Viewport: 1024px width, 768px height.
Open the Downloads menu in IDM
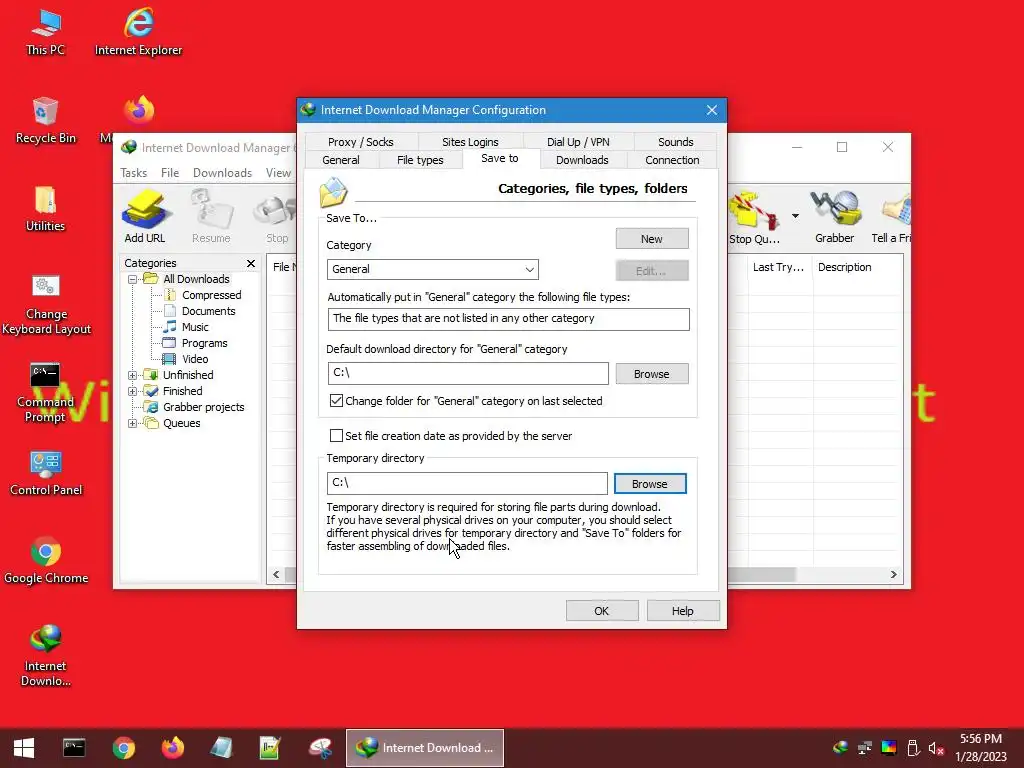(x=222, y=173)
